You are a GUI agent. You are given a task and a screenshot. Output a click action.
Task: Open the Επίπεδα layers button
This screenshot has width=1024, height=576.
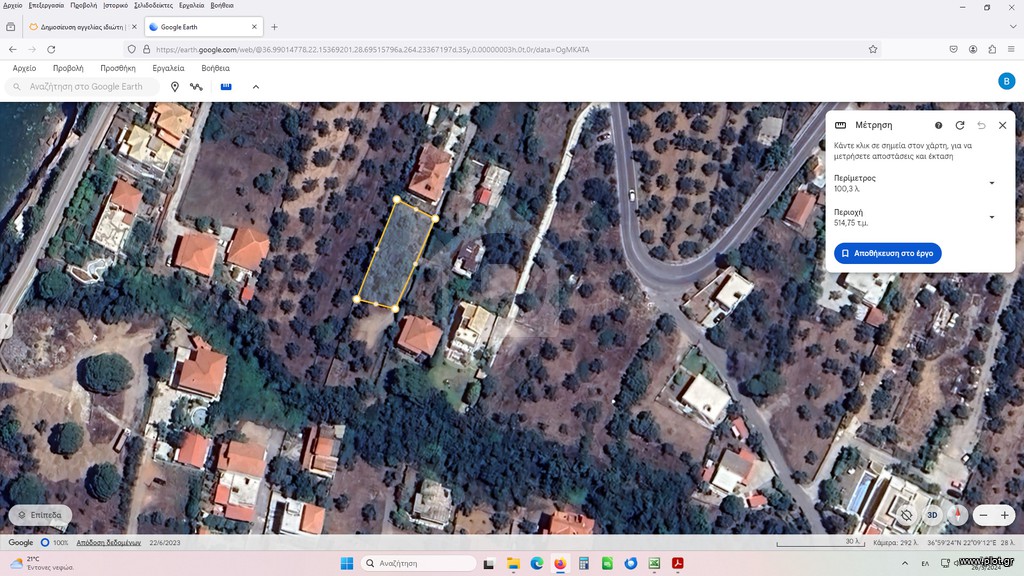[x=40, y=515]
